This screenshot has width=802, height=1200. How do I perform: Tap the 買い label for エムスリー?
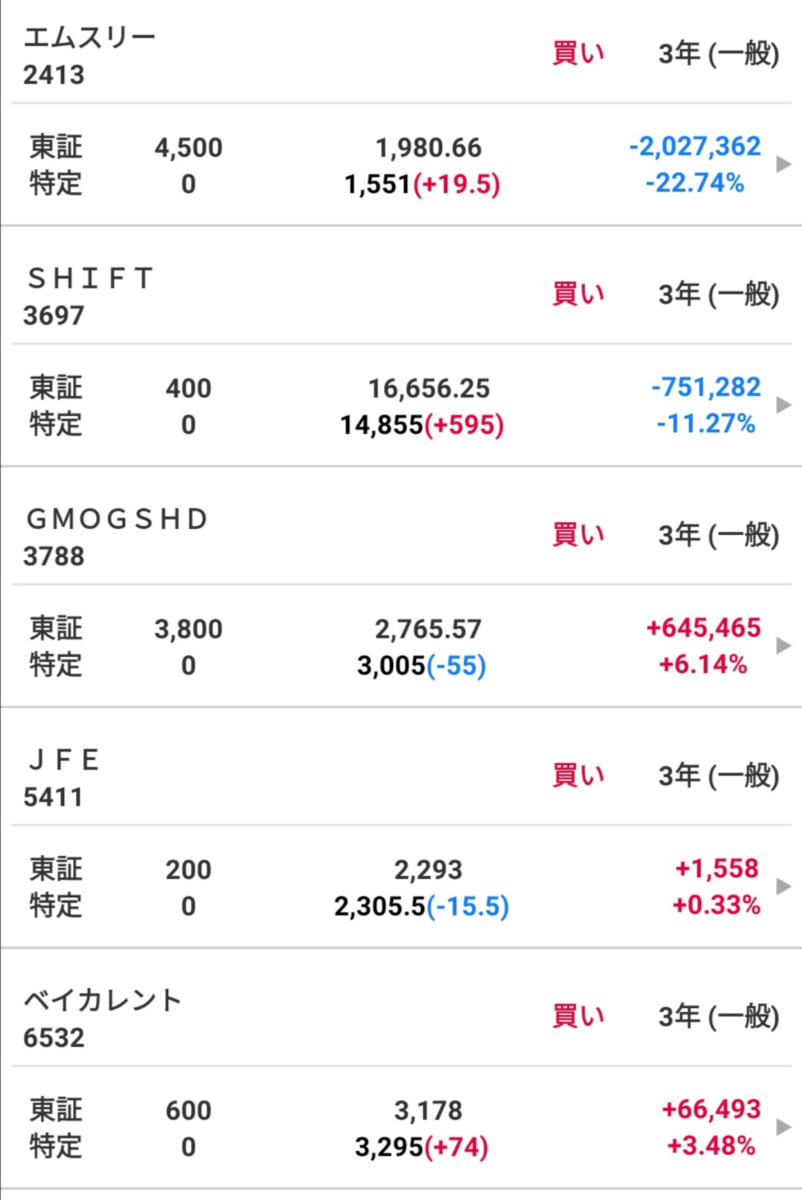(x=578, y=53)
